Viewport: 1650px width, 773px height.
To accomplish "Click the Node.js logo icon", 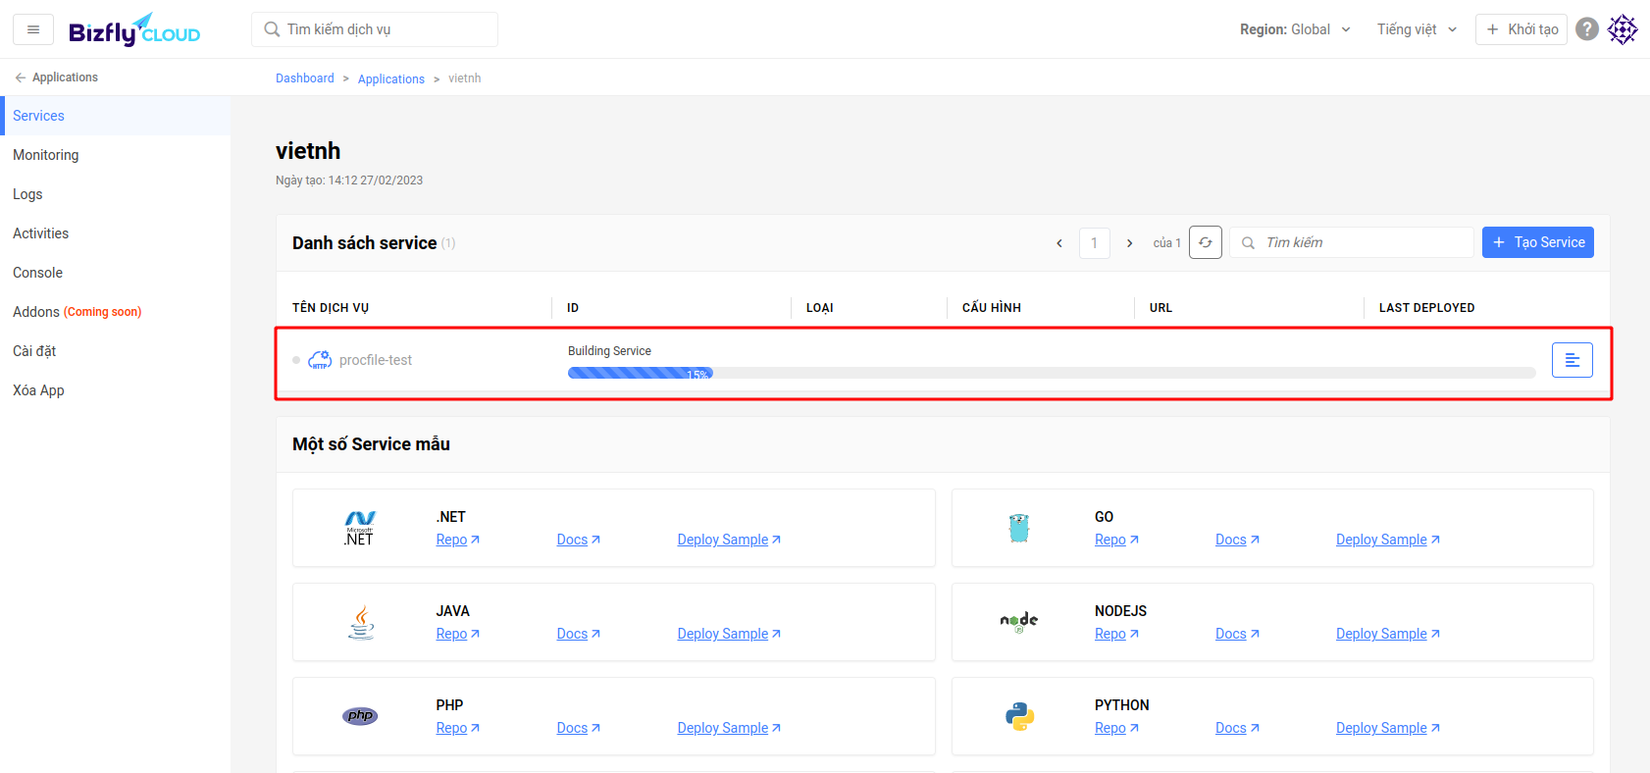I will click(x=1019, y=622).
